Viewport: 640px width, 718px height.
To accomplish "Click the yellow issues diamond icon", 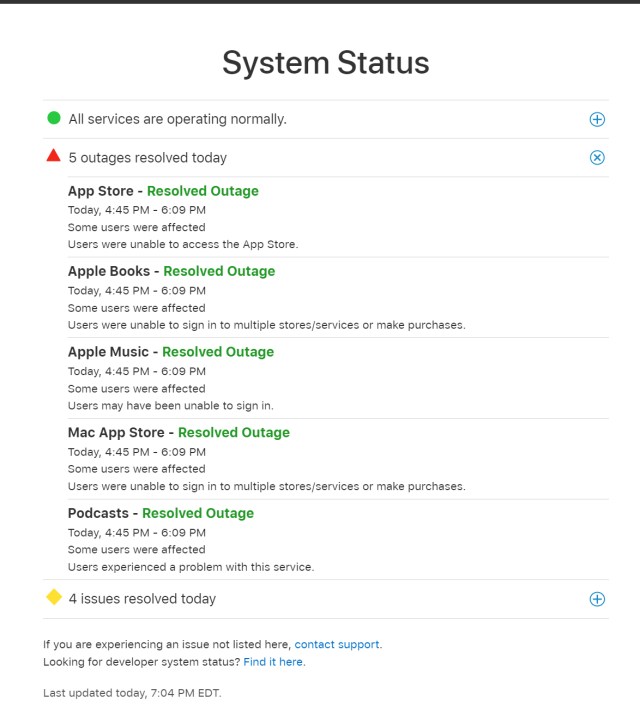I will 54,597.
